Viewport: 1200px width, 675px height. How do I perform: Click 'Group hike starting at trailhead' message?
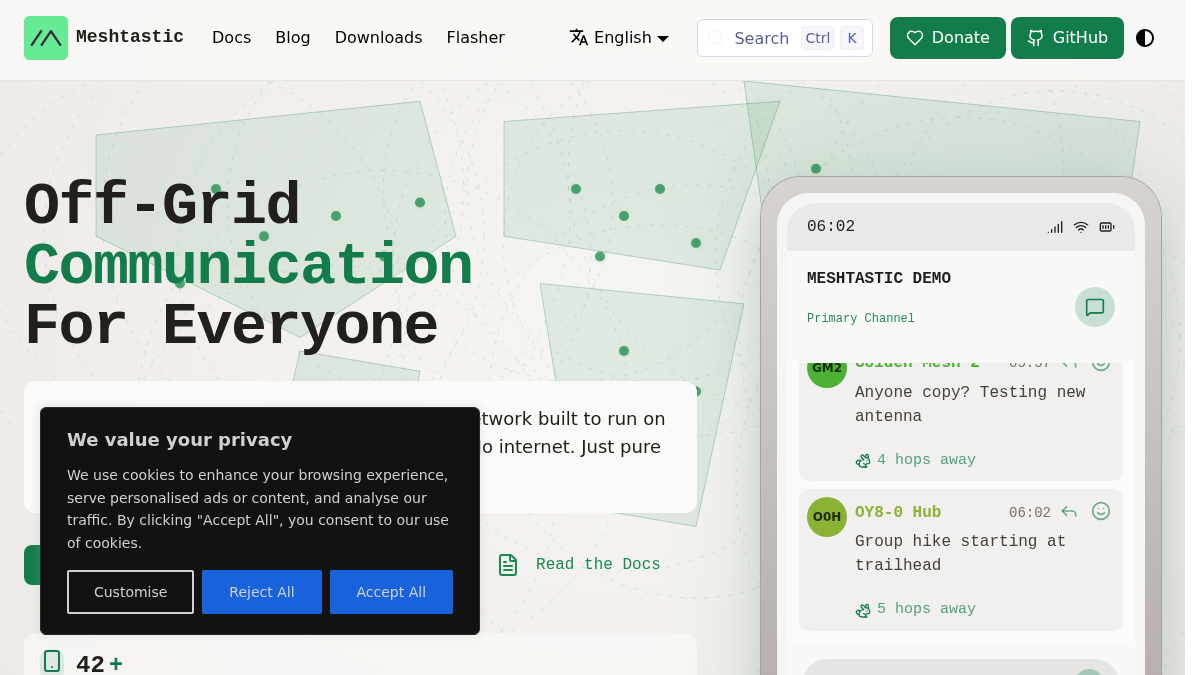[x=960, y=554]
